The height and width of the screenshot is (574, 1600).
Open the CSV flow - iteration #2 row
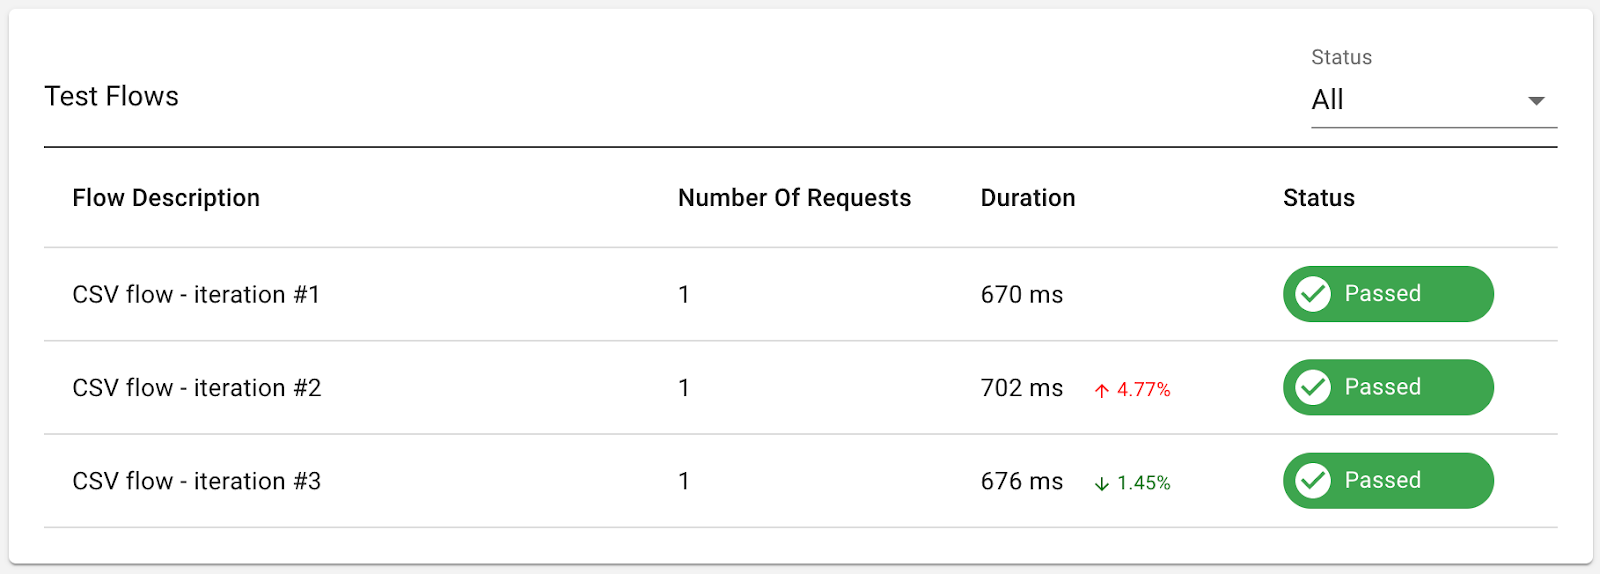click(x=196, y=388)
